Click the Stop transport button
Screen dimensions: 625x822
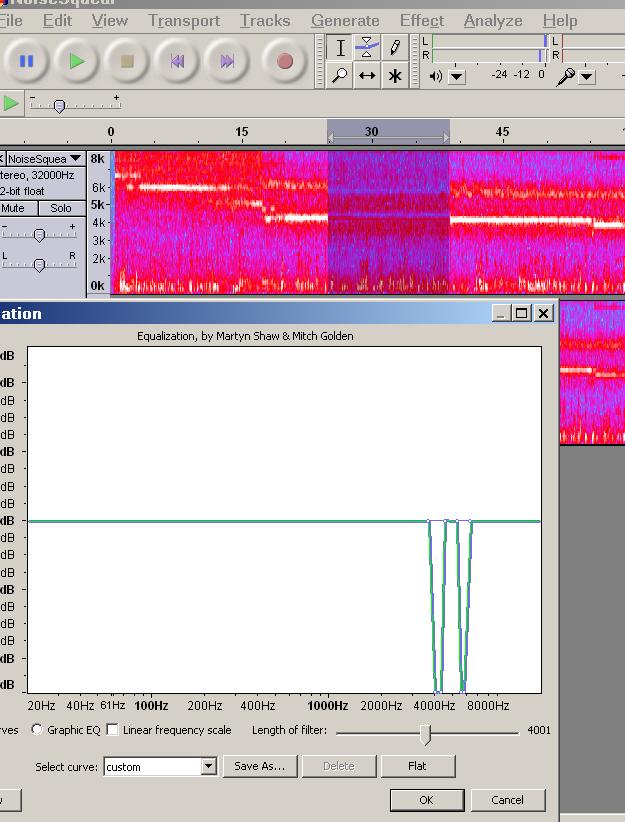coord(127,61)
